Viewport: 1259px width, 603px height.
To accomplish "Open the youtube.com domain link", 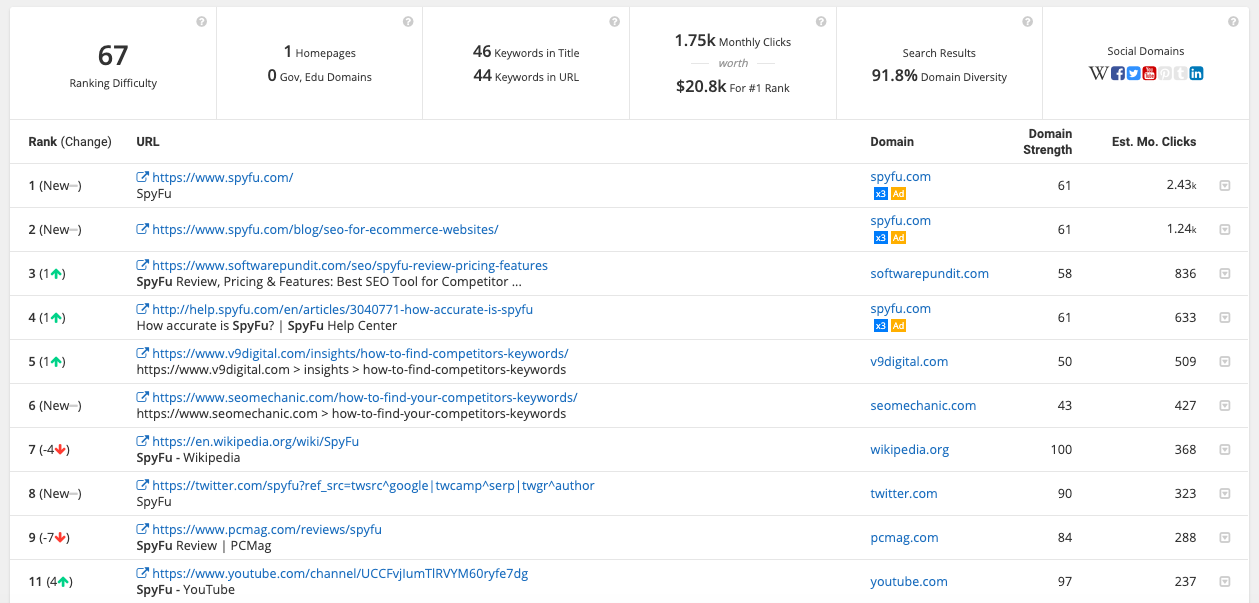I will [909, 582].
